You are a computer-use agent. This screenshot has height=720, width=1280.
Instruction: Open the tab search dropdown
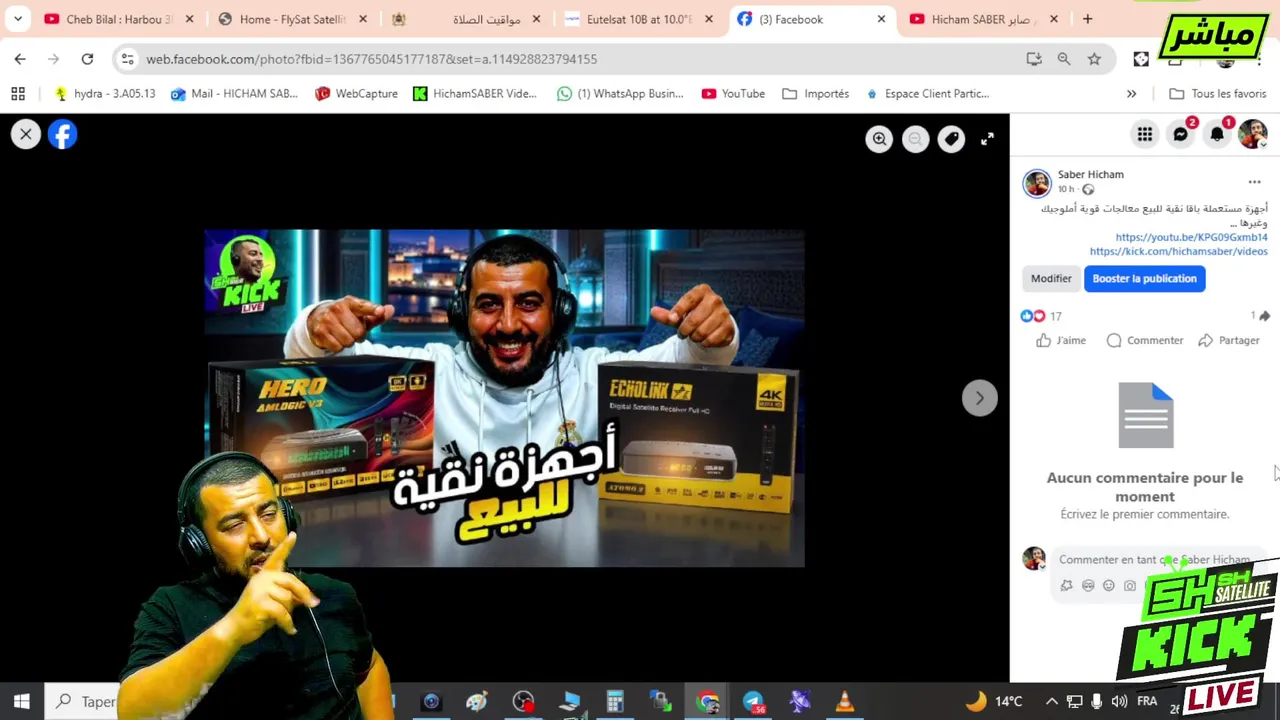tap(18, 19)
